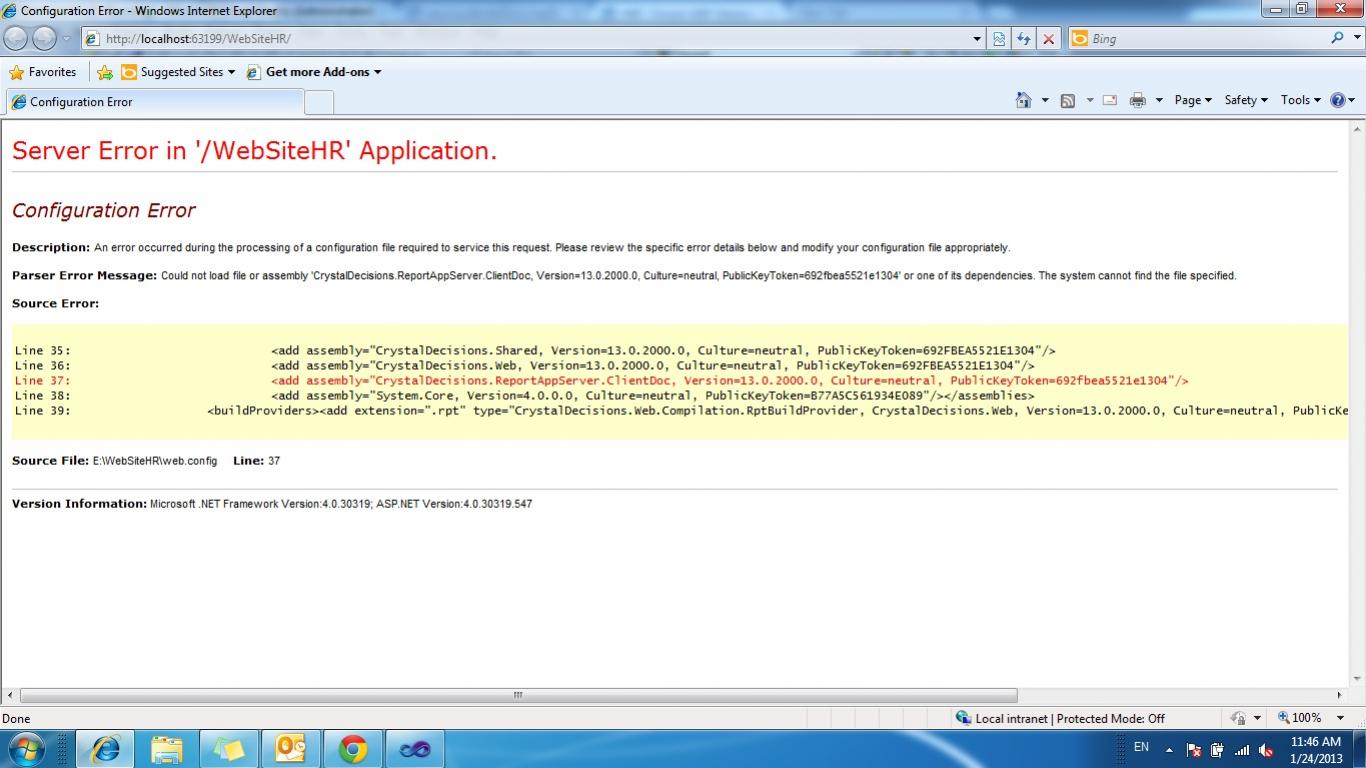Toggle the Compatibility View icon
Image resolution: width=1366 pixels, height=768 pixels.
[x=999, y=39]
